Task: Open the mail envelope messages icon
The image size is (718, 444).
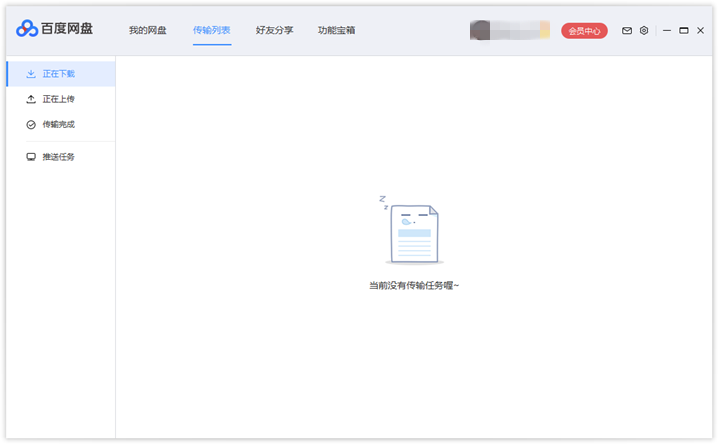Action: click(627, 31)
